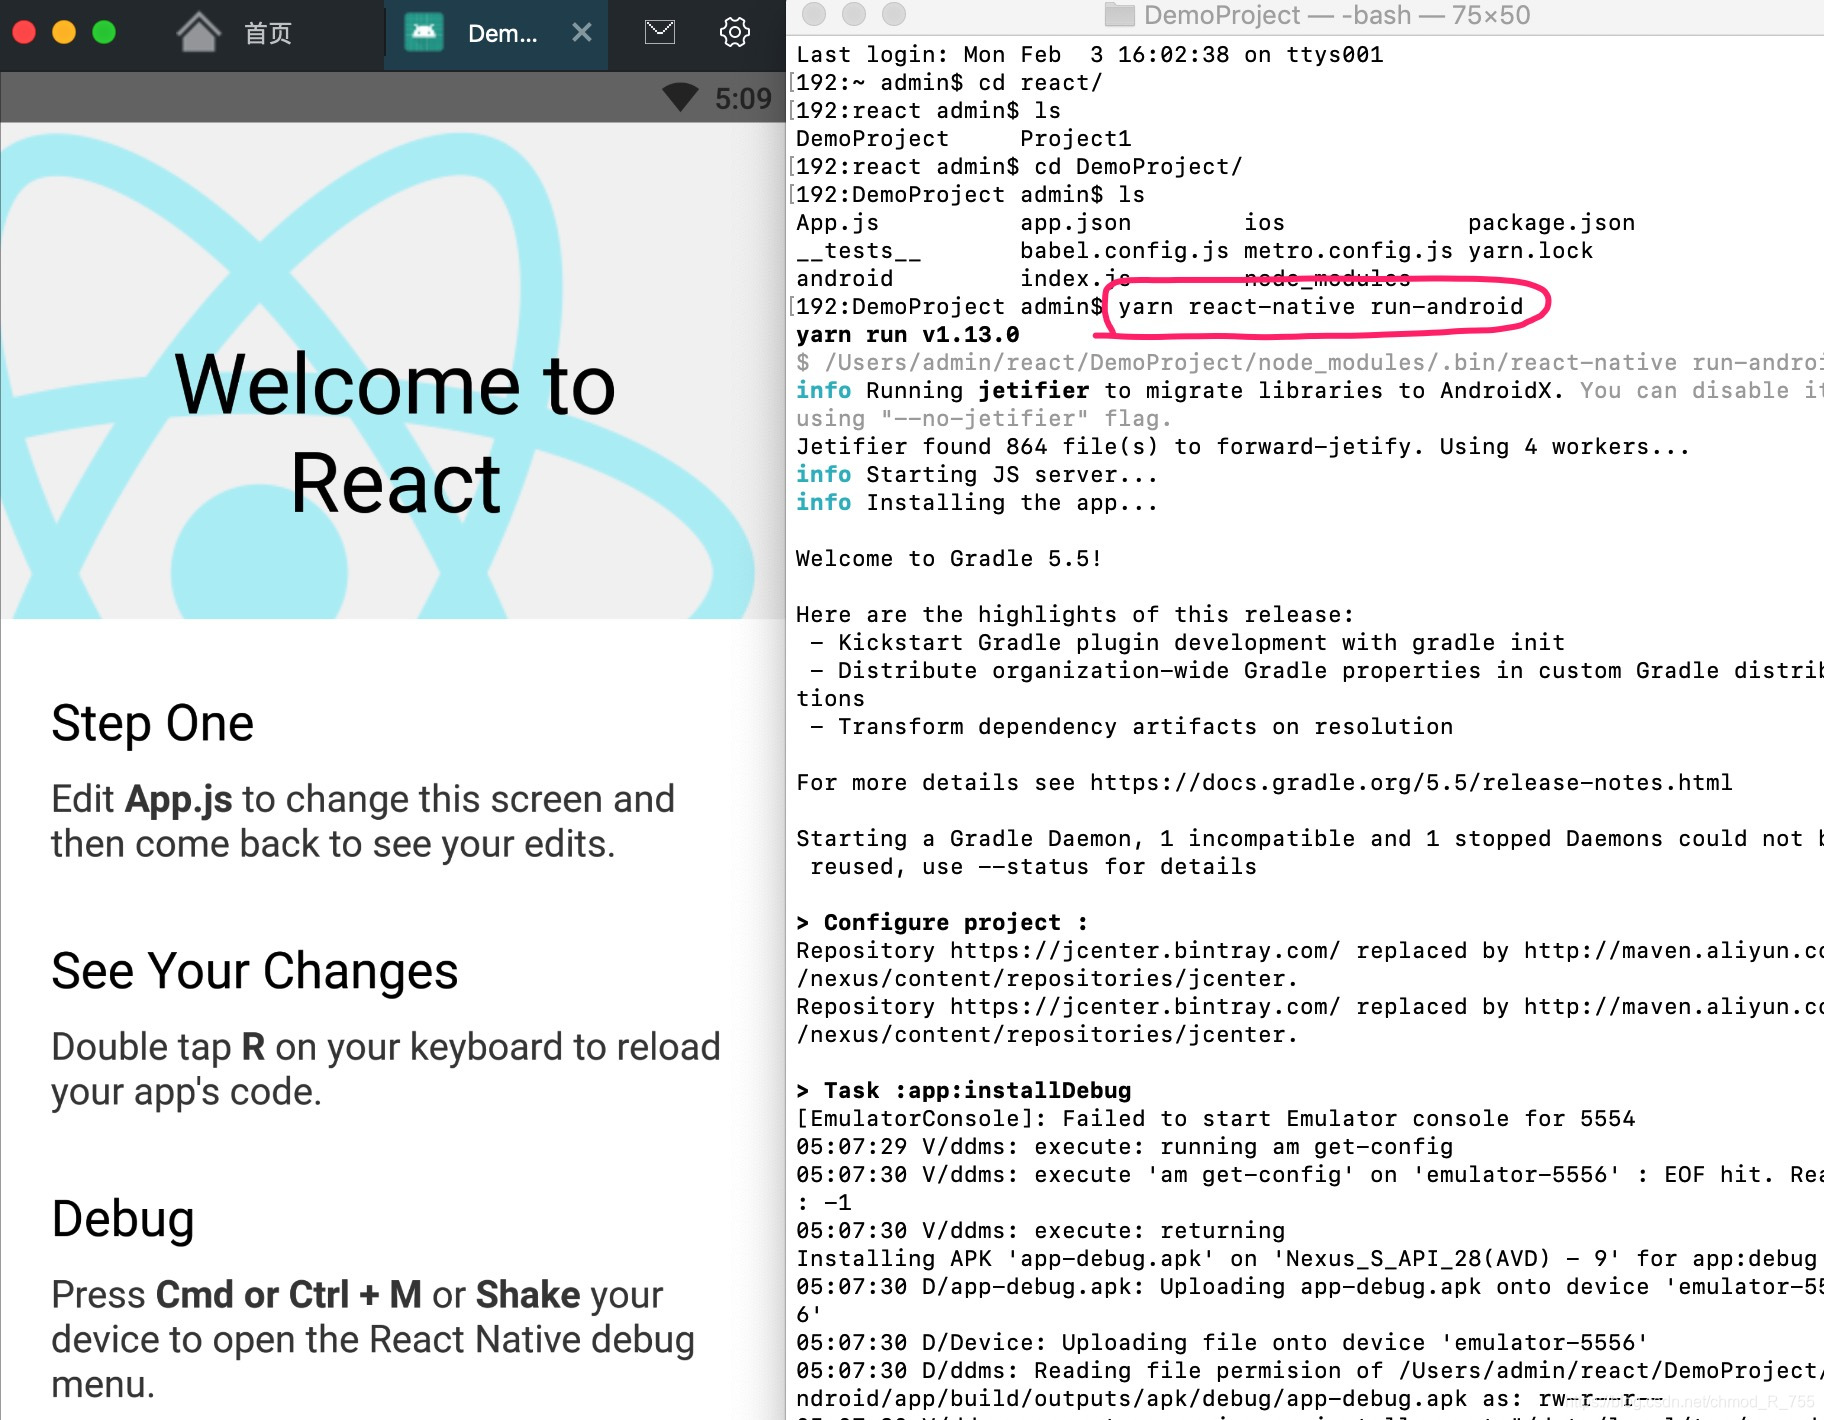Click the yellow minimize button of the emulator window
Screen dimensions: 1824x1420
pos(64,32)
